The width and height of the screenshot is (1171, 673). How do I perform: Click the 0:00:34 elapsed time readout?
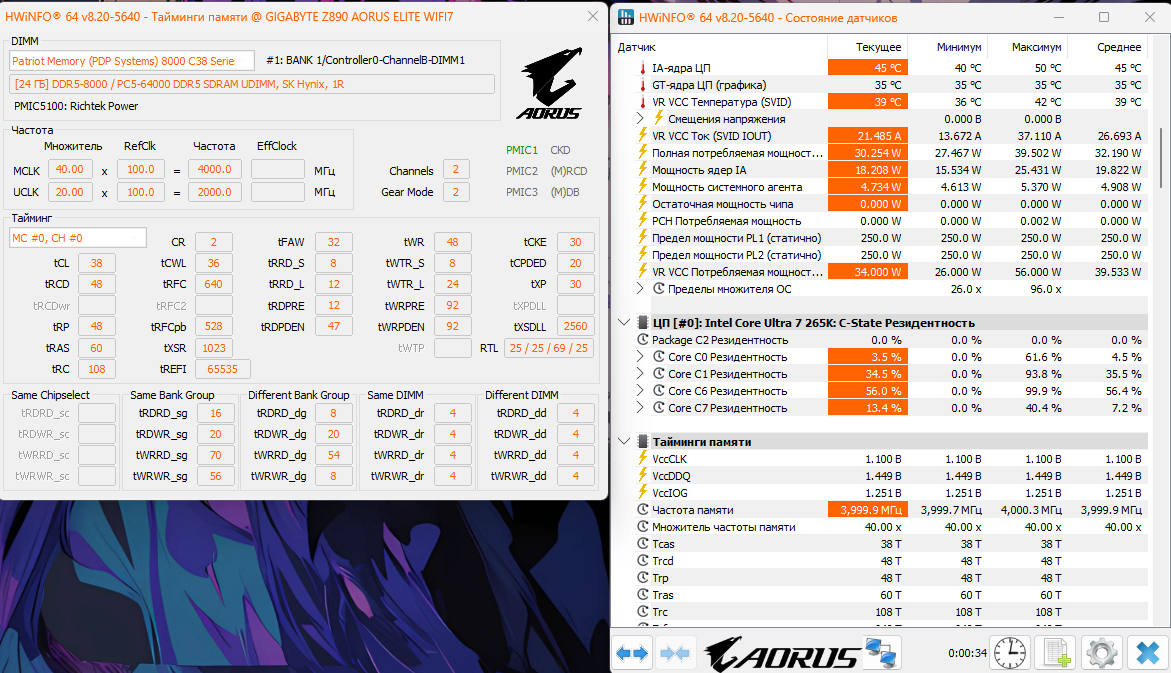coord(967,654)
